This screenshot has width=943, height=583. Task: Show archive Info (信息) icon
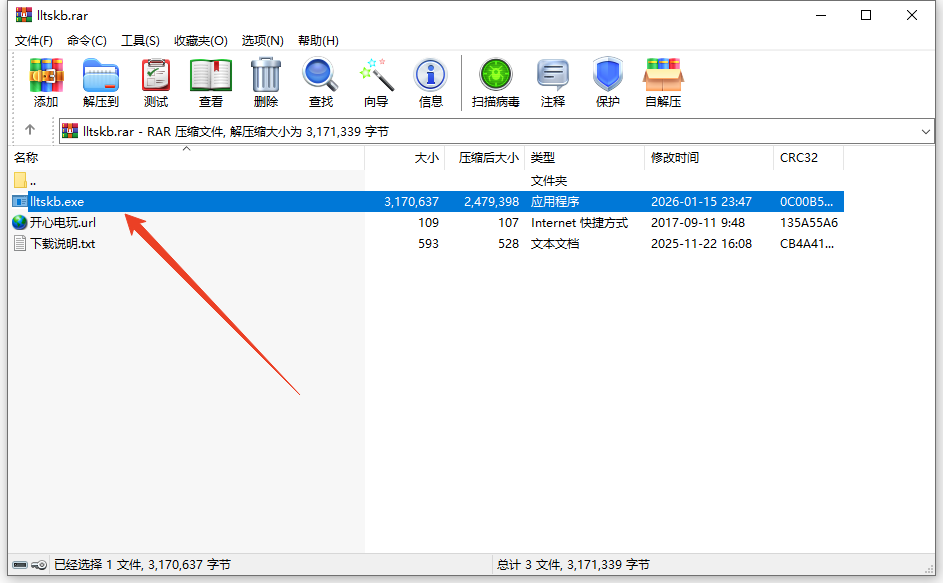(431, 75)
